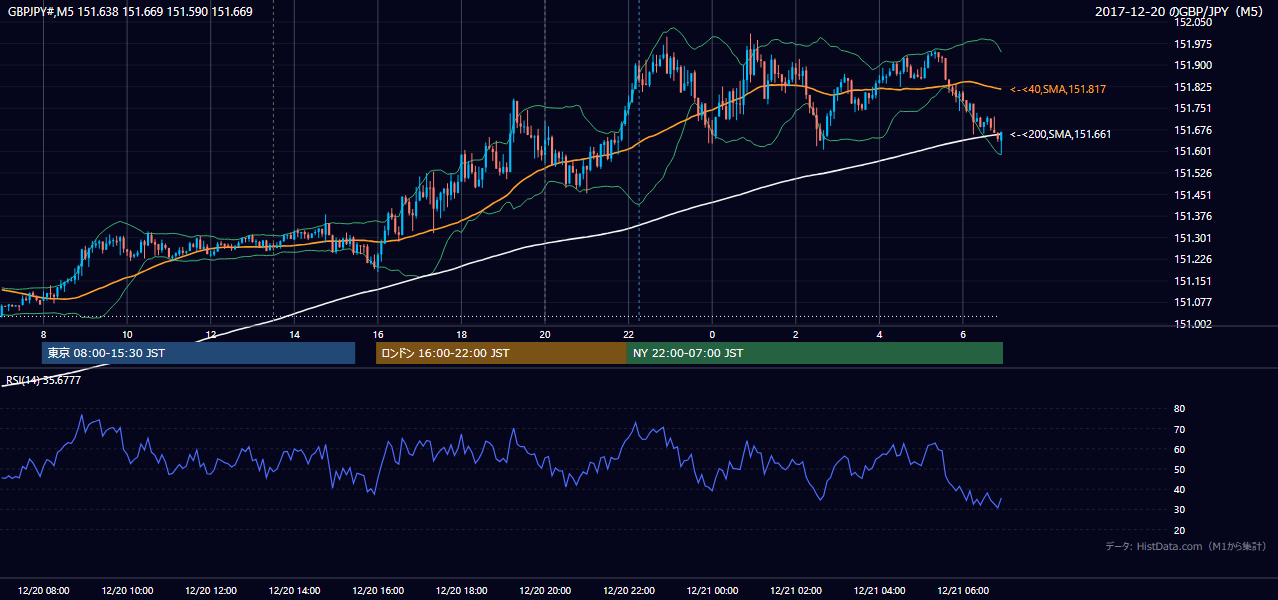Click the bottom time label 12/21 06:00
Screen dimensions: 1278x600
[962, 591]
